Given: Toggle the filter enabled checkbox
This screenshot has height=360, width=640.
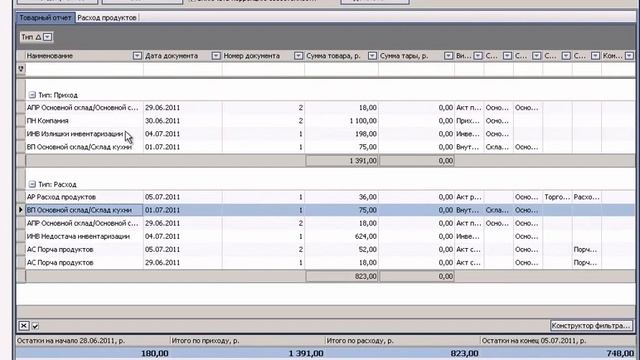Looking at the screenshot, I should tap(36, 326).
